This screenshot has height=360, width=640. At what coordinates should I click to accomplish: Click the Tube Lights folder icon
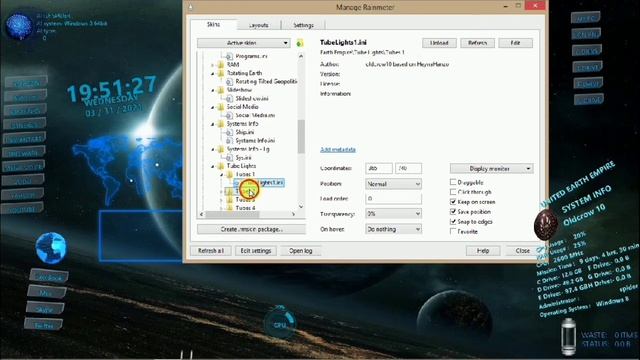[x=221, y=166]
